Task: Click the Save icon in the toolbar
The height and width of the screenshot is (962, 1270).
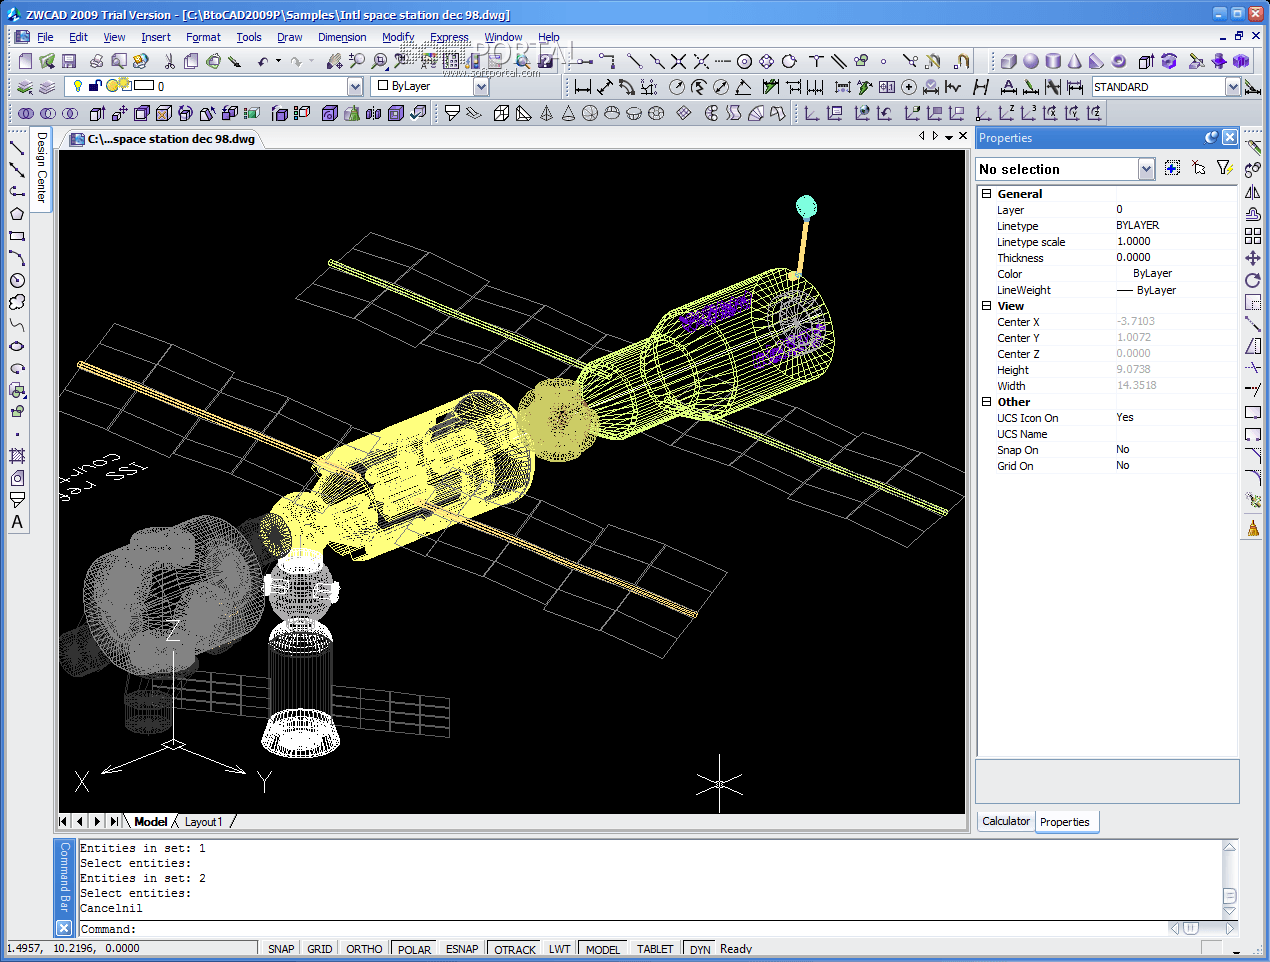Action: 69,62
